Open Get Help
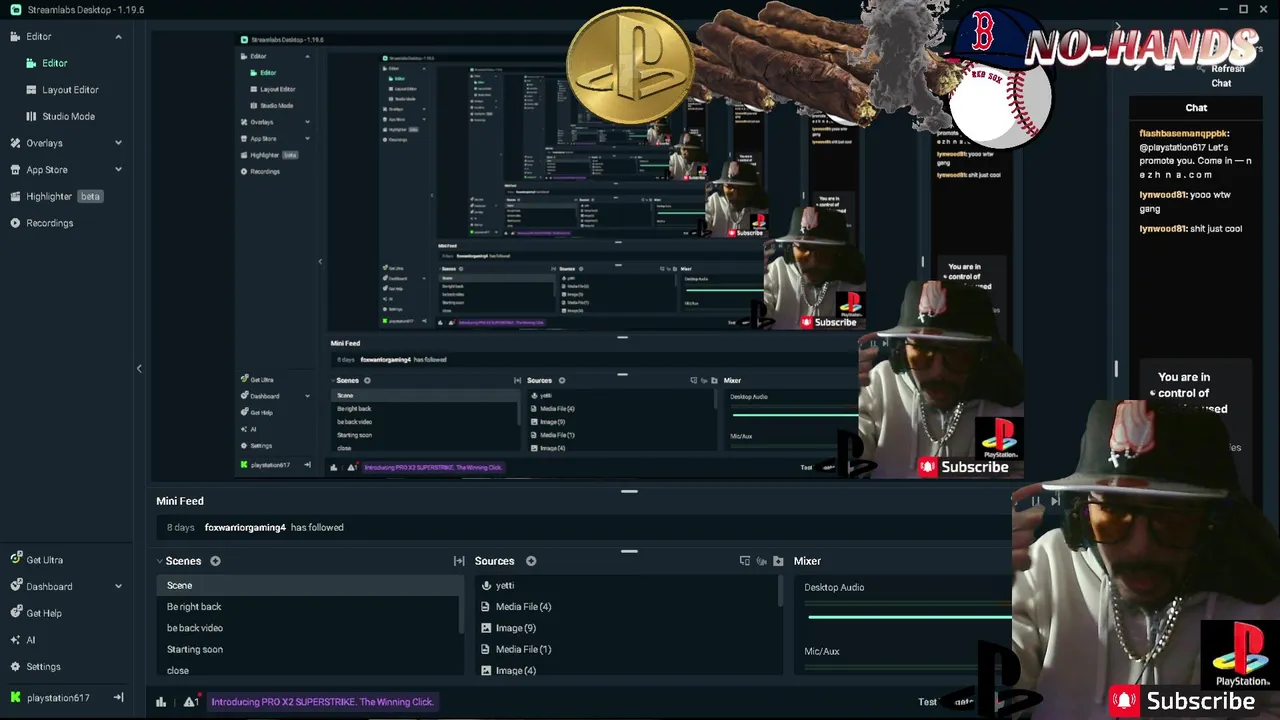1280x720 pixels. click(43, 613)
